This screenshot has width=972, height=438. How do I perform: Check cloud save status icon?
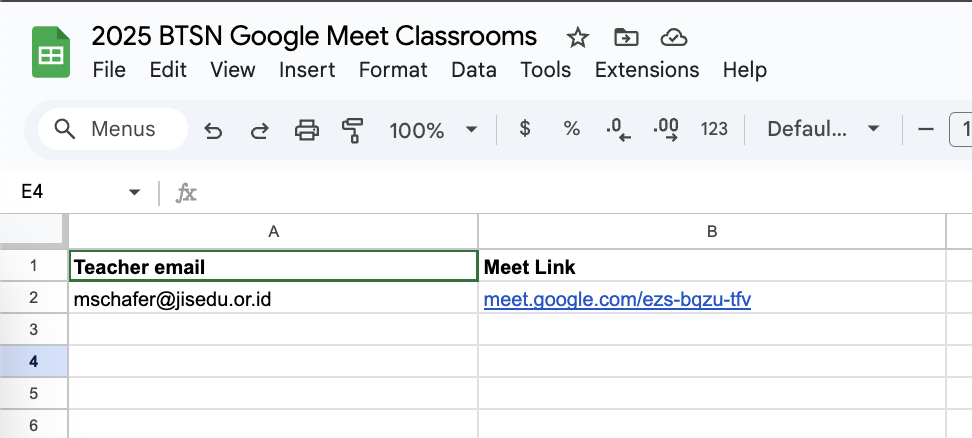[x=674, y=38]
